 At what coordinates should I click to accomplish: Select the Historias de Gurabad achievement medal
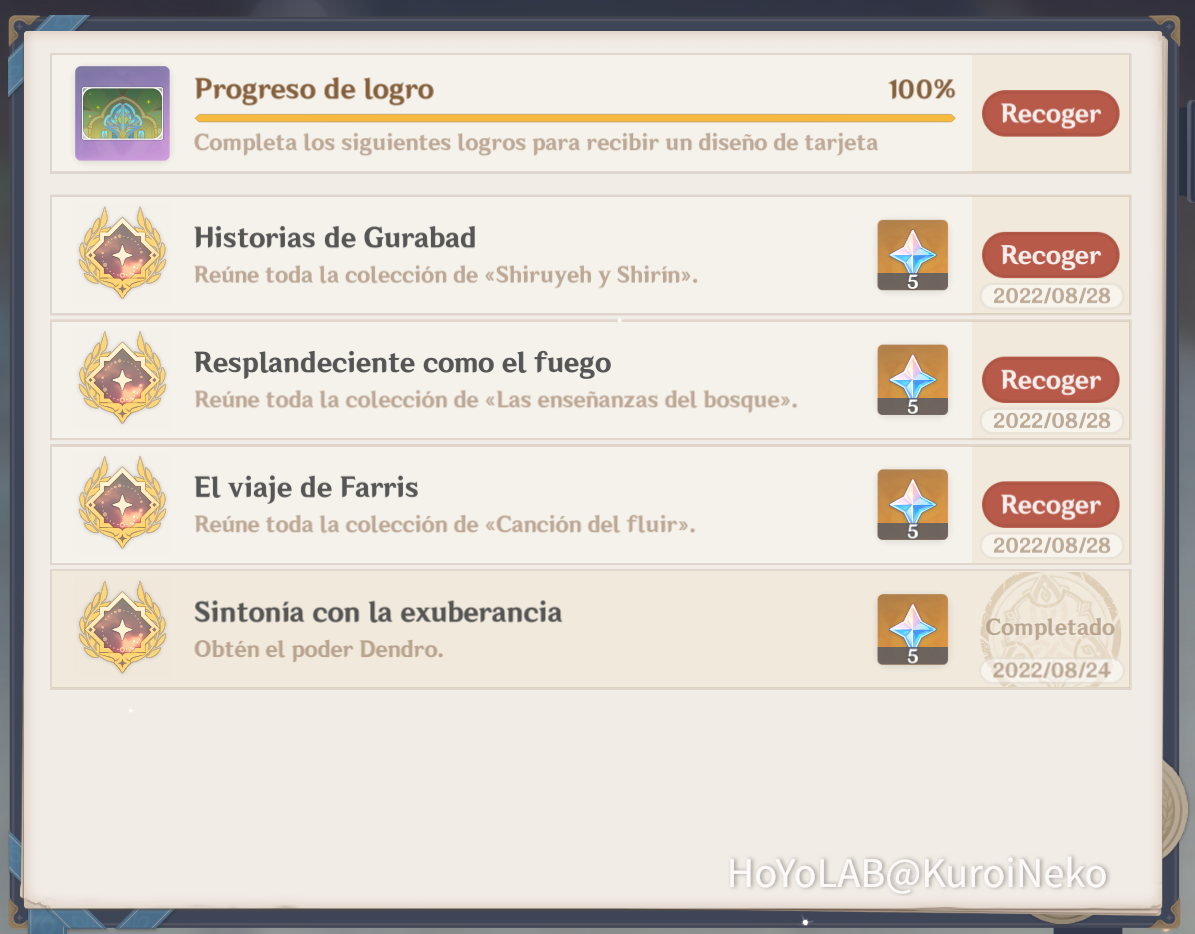(122, 254)
